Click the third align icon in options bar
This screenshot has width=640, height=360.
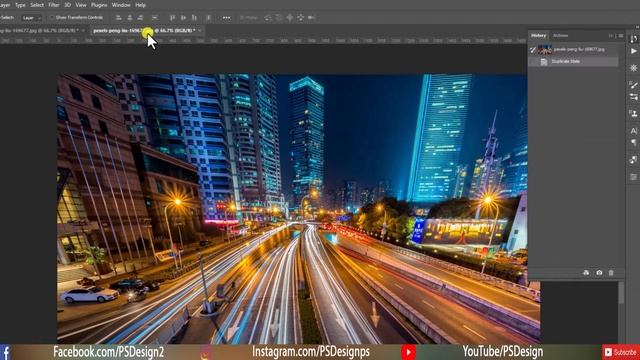click(140, 18)
